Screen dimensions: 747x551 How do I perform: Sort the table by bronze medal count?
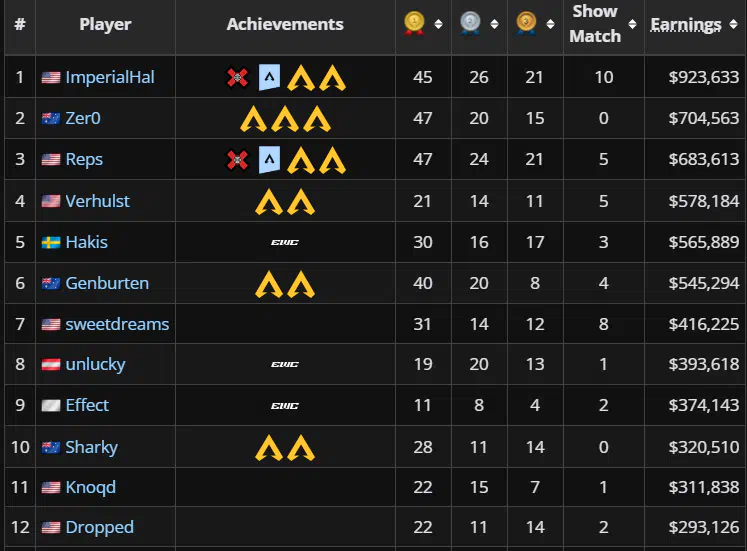(x=550, y=24)
